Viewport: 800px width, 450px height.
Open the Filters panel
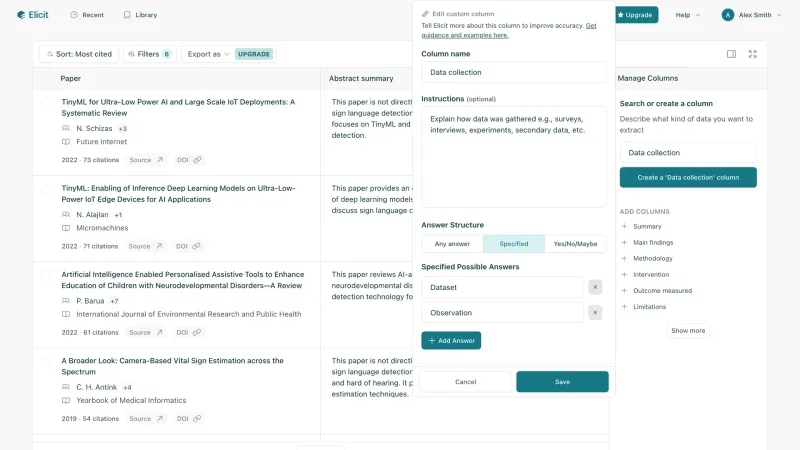point(149,54)
